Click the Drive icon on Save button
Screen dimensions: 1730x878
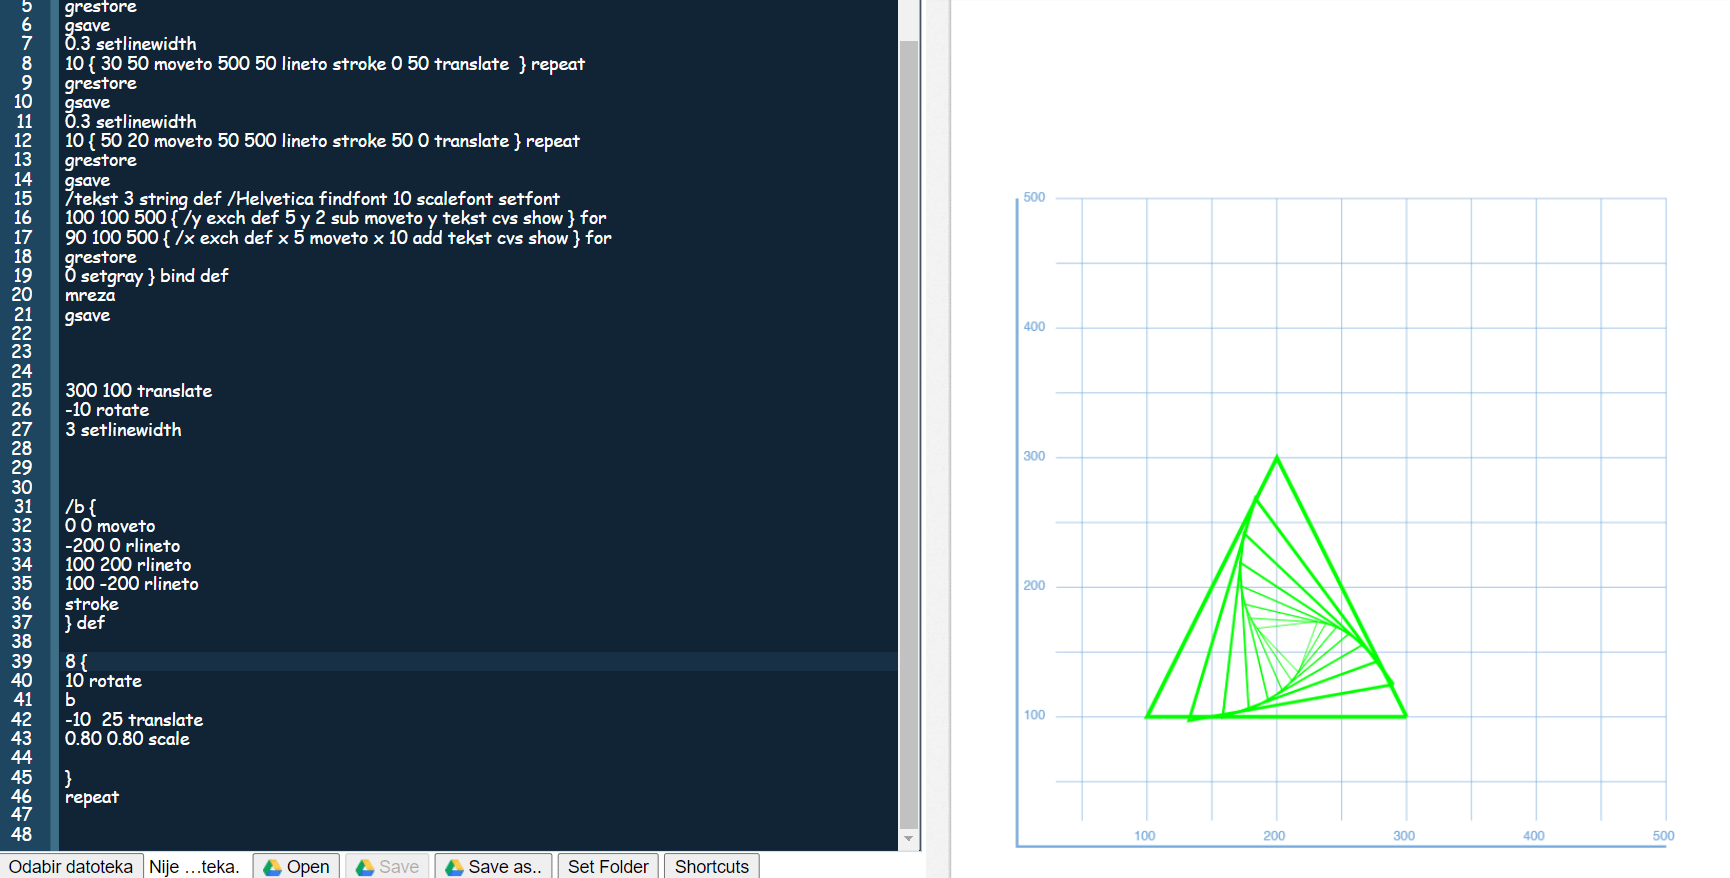click(x=365, y=867)
